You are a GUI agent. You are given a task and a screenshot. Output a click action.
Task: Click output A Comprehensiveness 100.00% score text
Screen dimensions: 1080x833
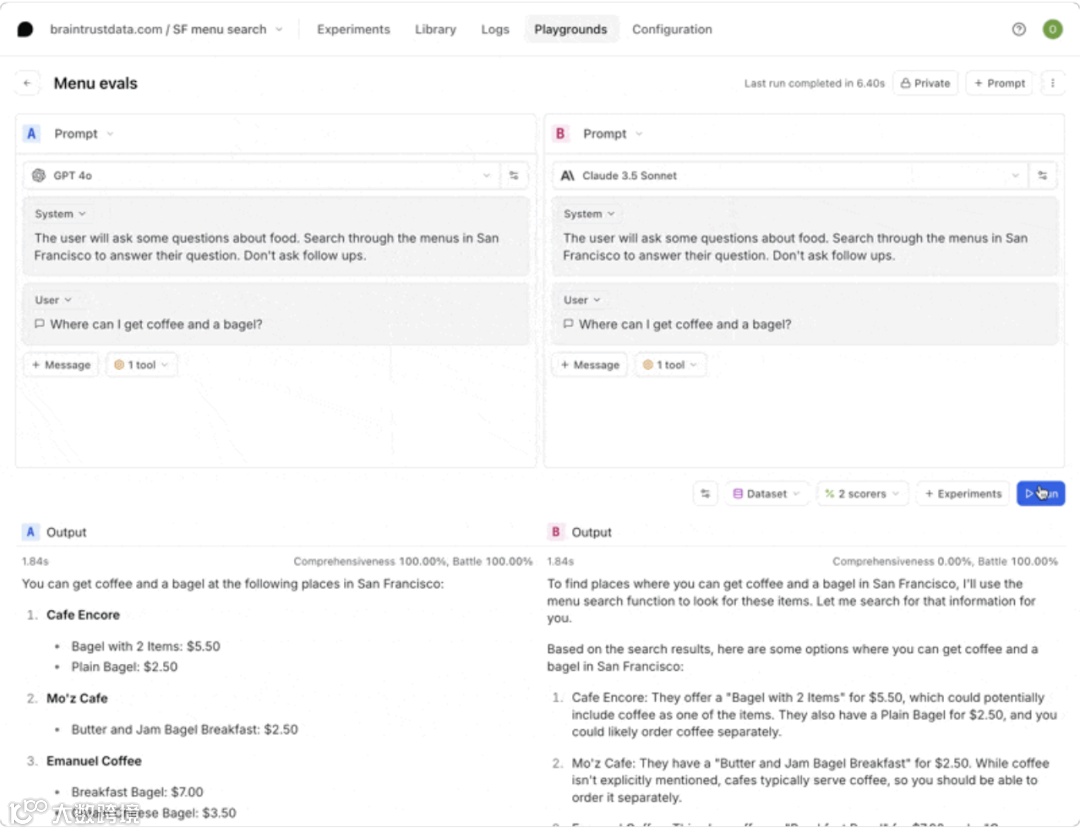click(370, 562)
